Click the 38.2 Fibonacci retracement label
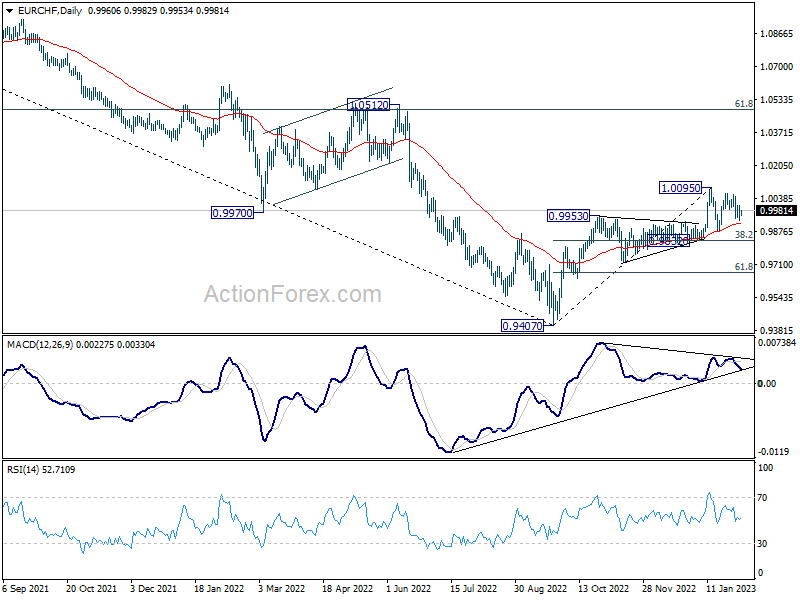Viewport: 800px width, 600px height. 743,234
